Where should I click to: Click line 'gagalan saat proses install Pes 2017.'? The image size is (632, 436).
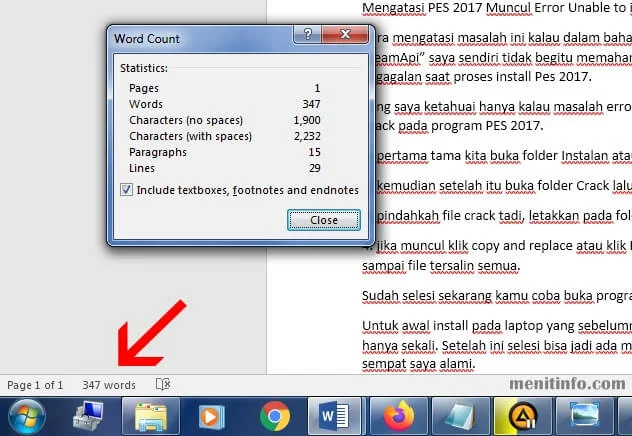484,77
